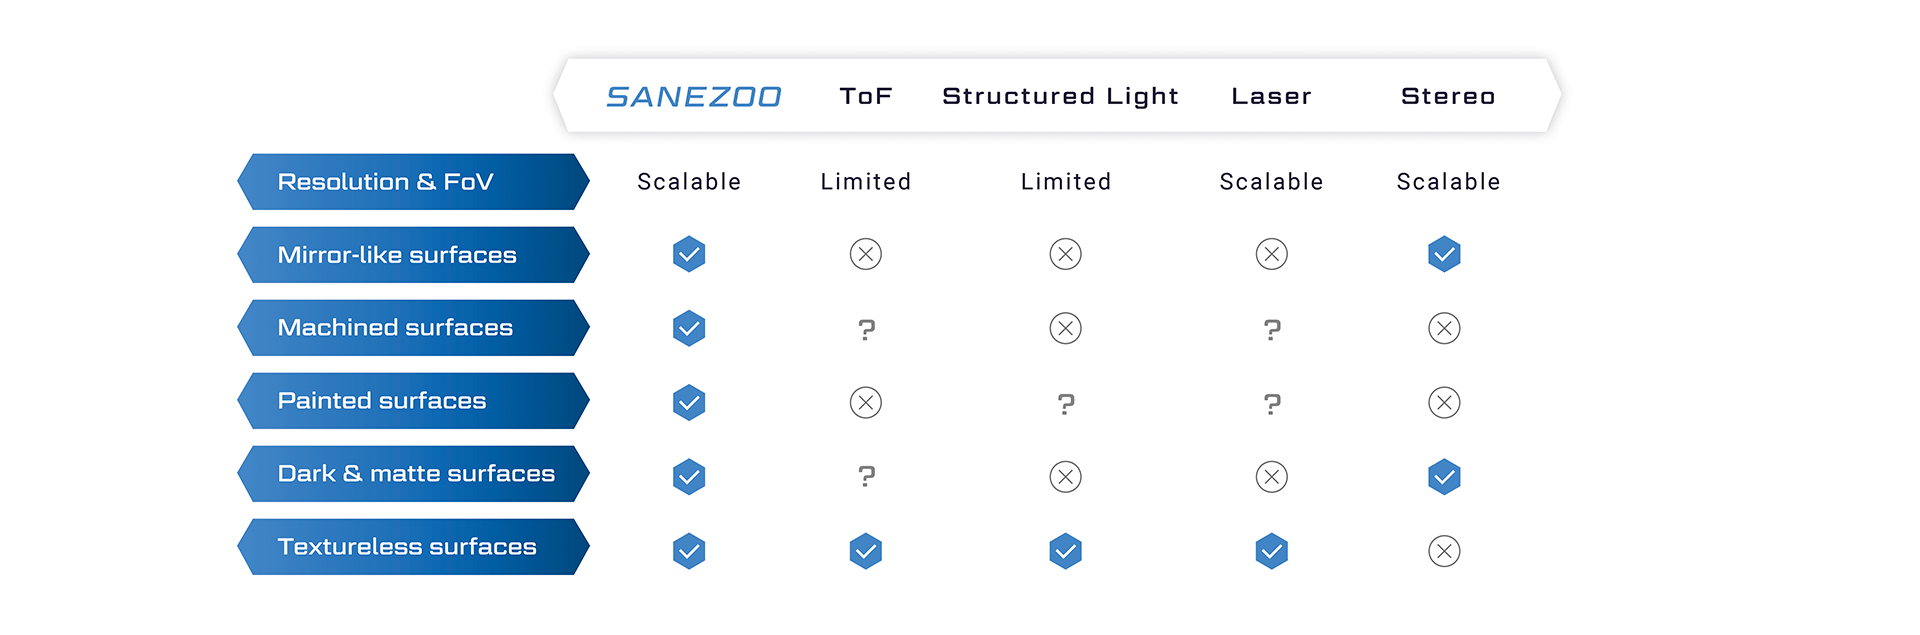Screen dimensions: 1920x635
Task: Click Structured Light question mark in Painted row
Action: pos(1066,404)
